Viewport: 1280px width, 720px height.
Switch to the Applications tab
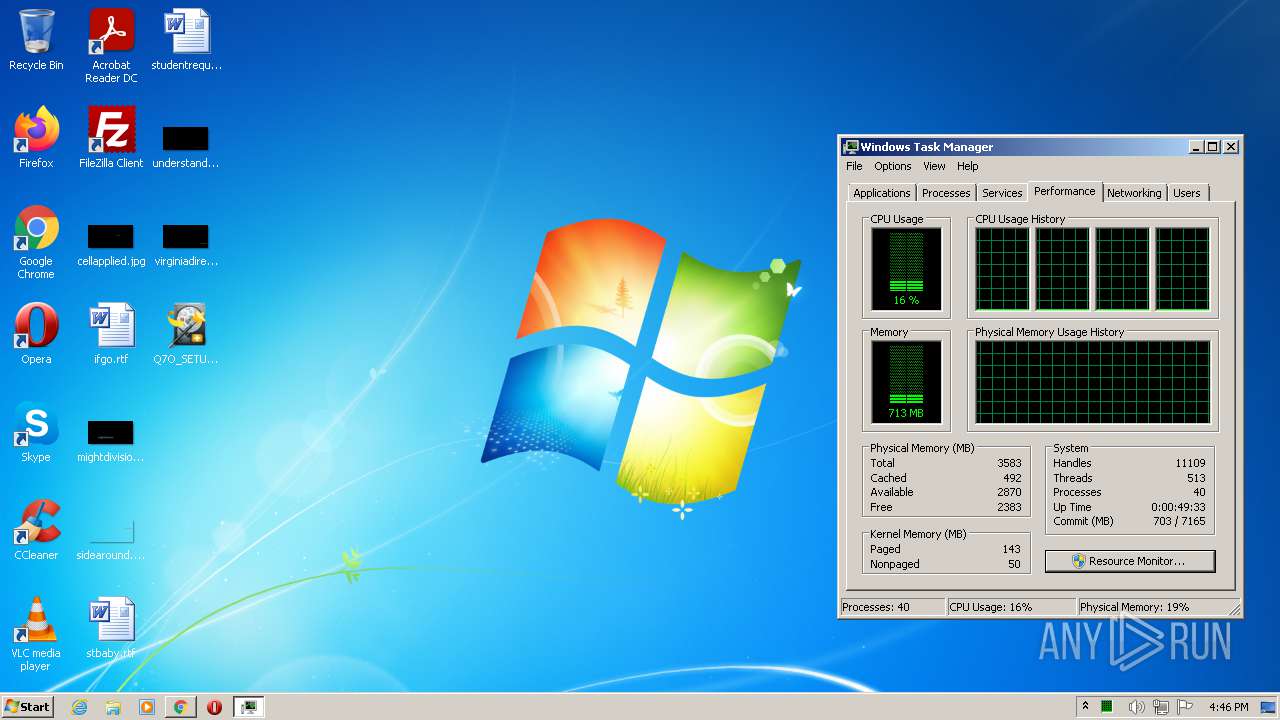pyautogui.click(x=882, y=193)
